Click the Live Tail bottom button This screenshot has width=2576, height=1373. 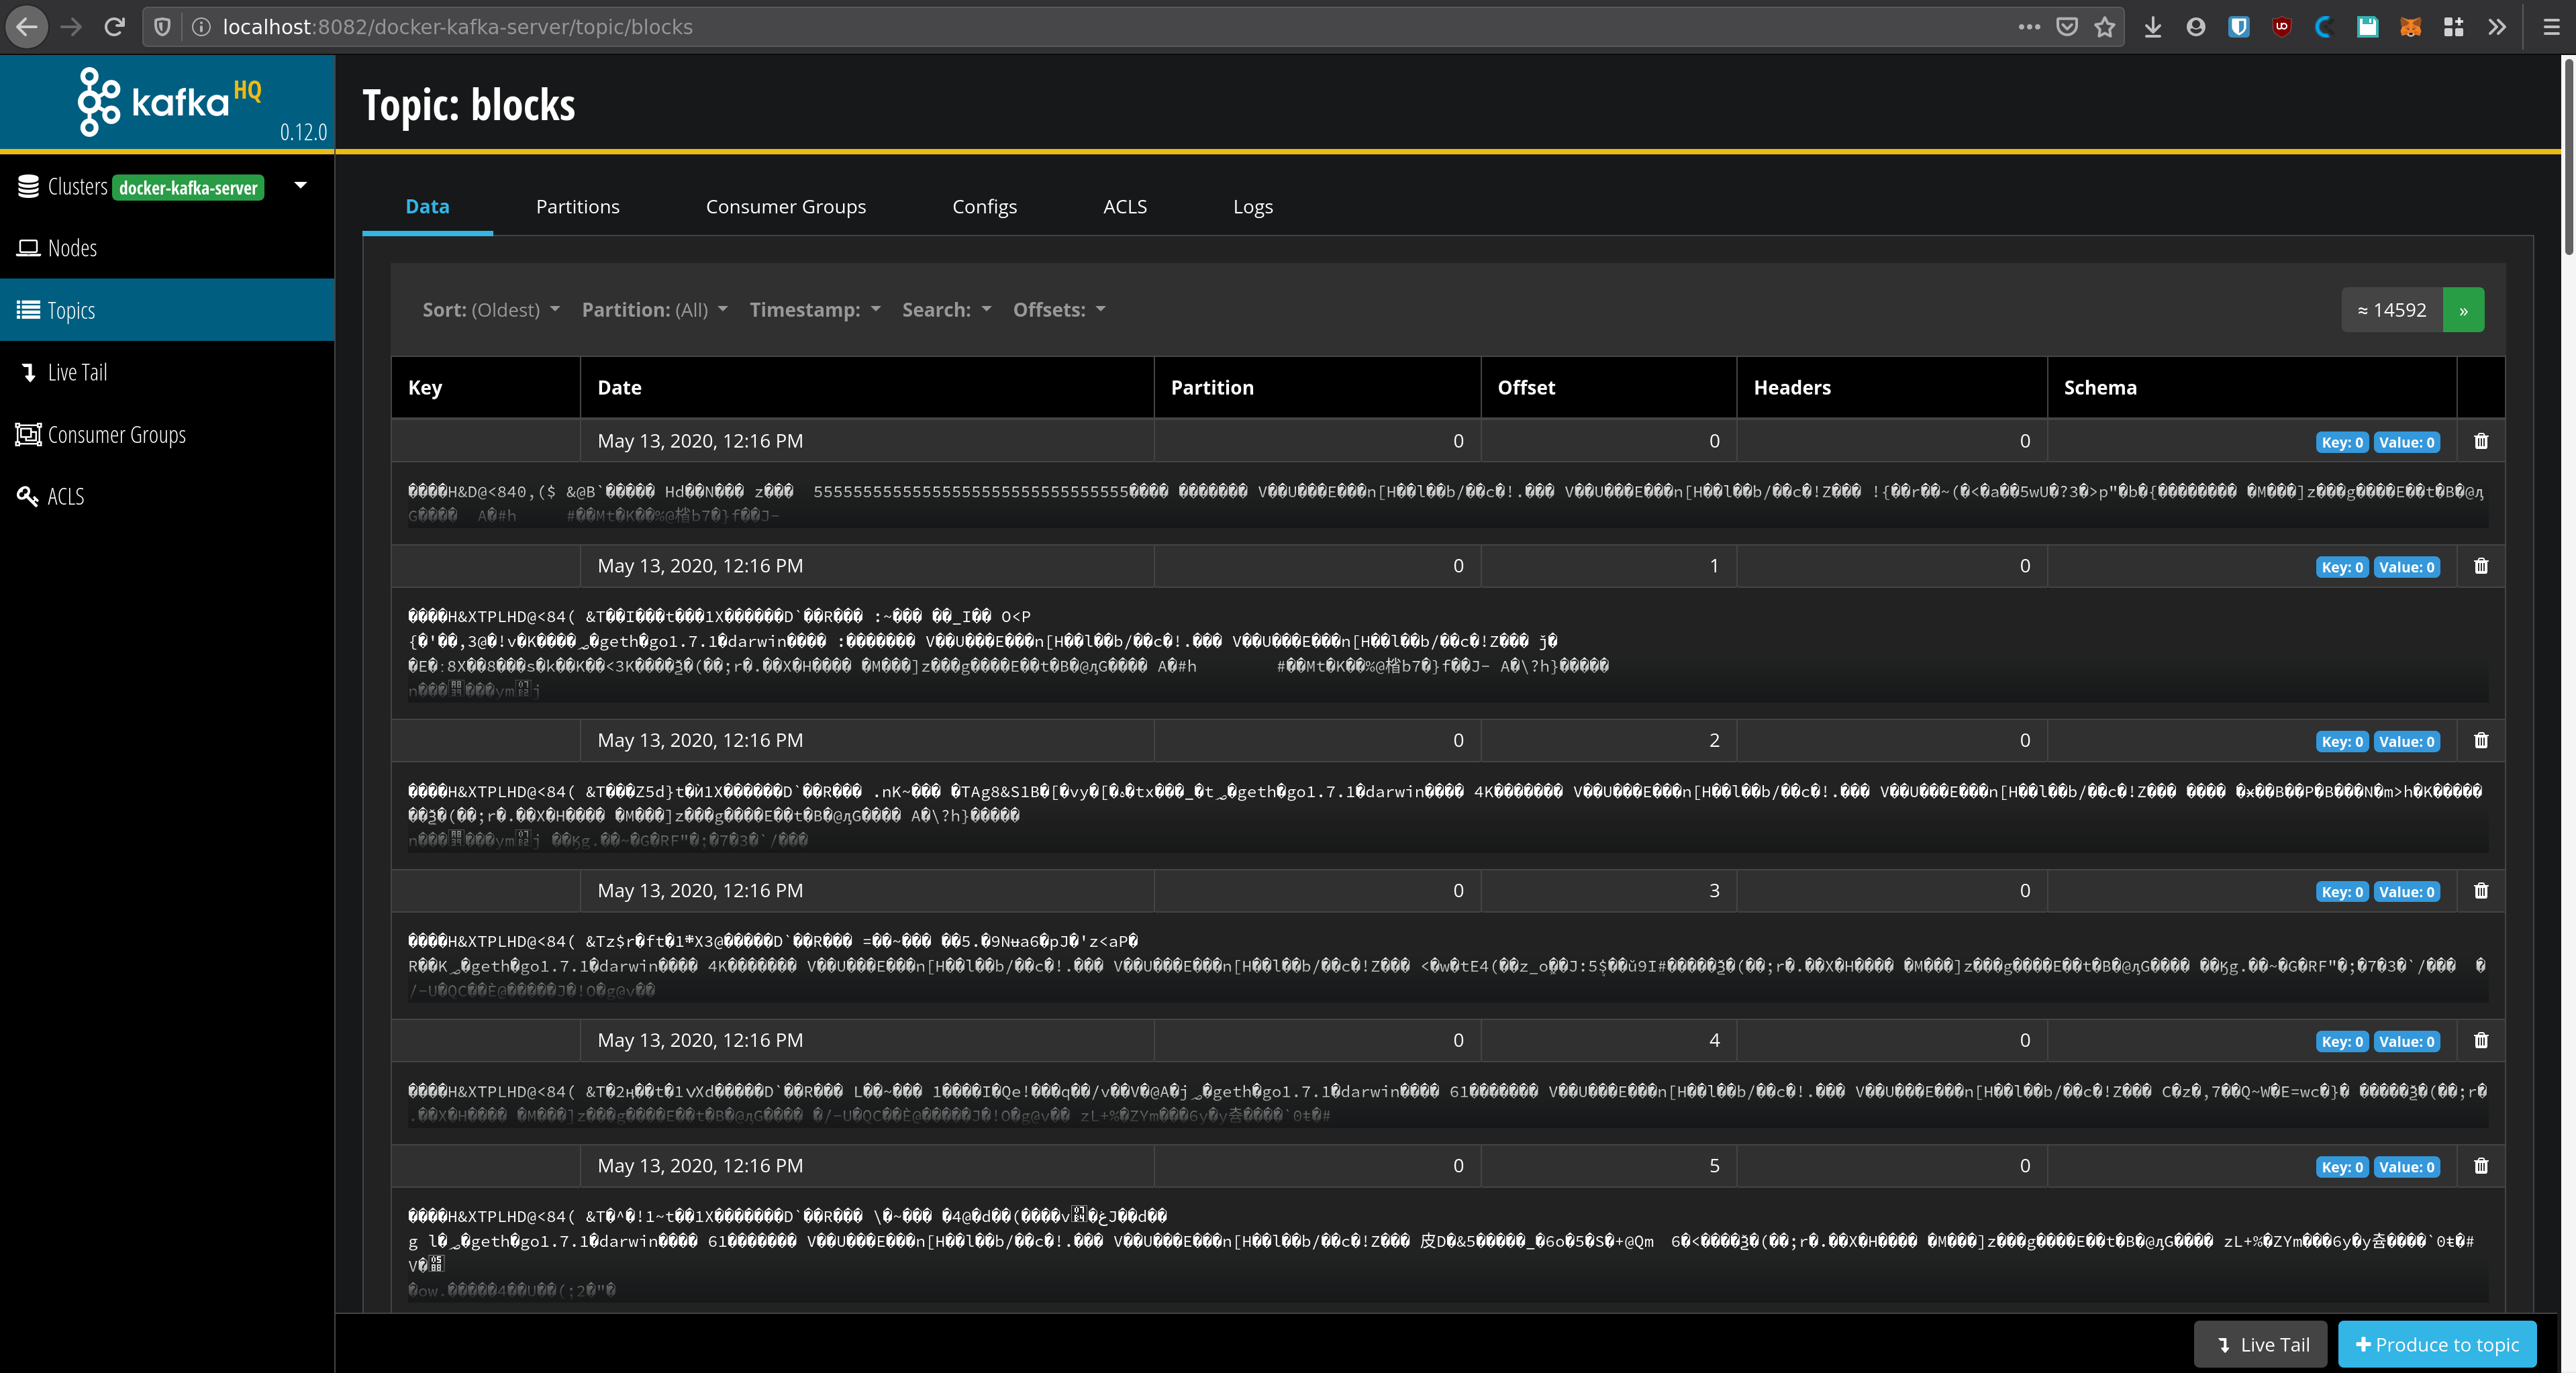click(2261, 1344)
